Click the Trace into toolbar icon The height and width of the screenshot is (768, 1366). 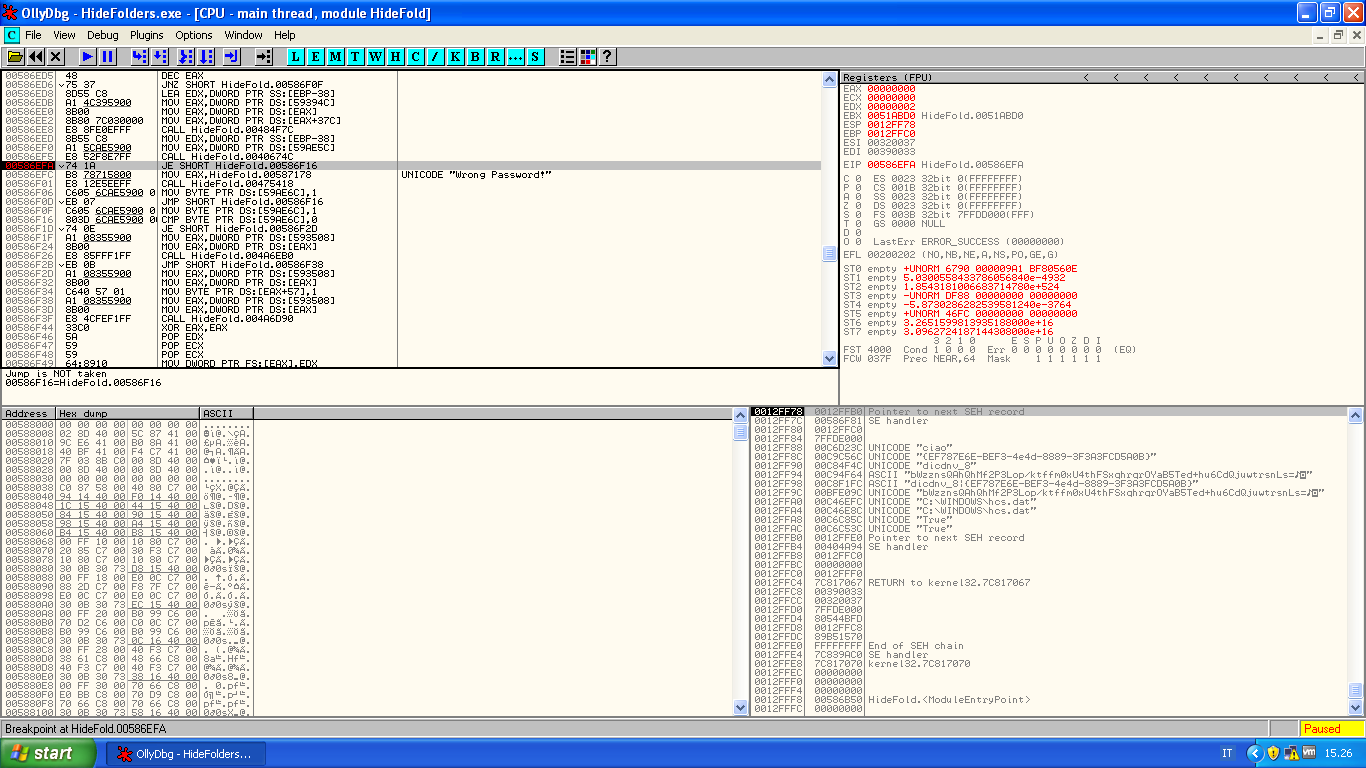tap(184, 57)
